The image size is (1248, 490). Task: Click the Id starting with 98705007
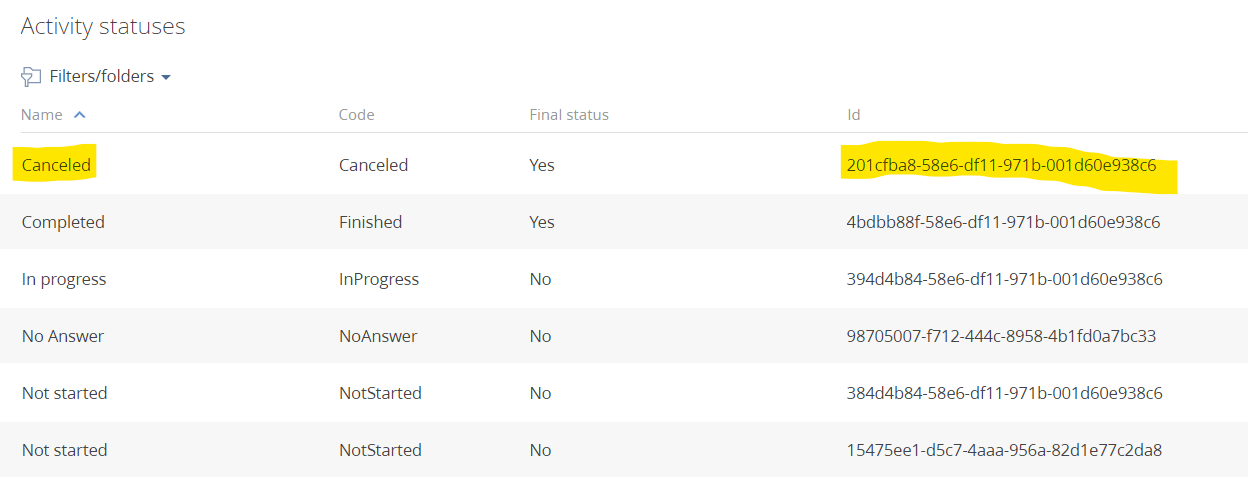pos(1001,336)
